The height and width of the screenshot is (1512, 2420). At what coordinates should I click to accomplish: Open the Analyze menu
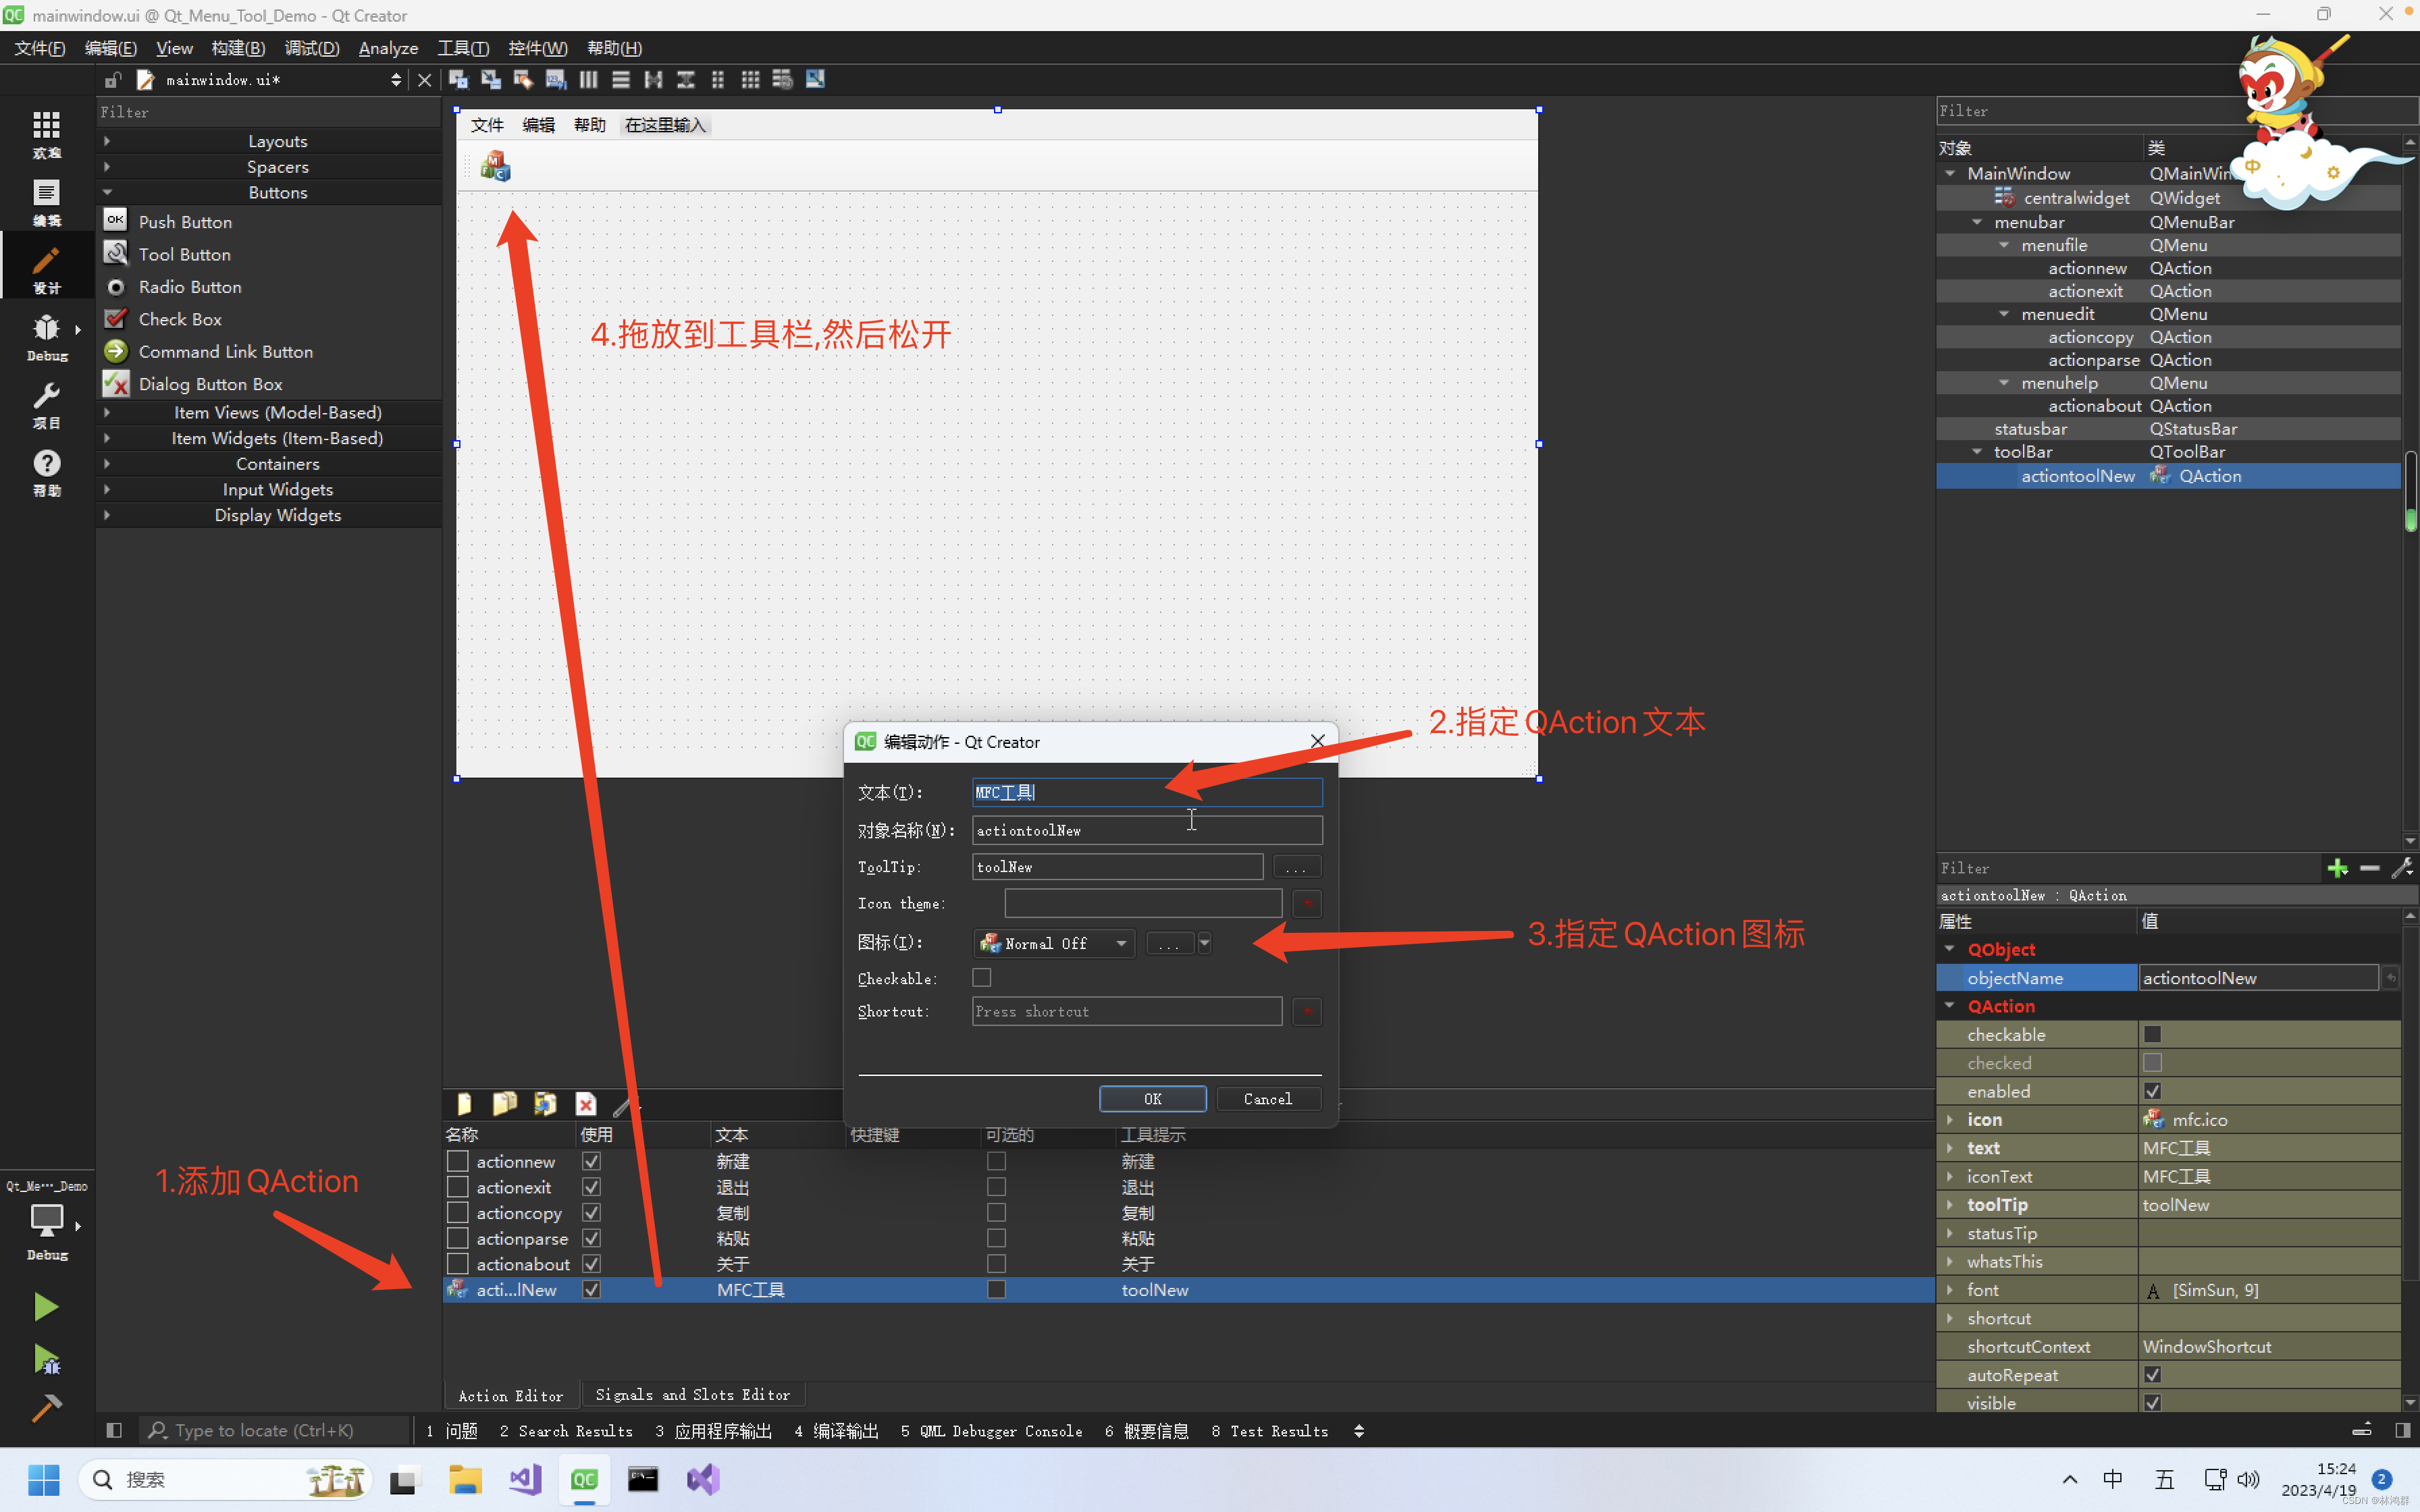[388, 48]
